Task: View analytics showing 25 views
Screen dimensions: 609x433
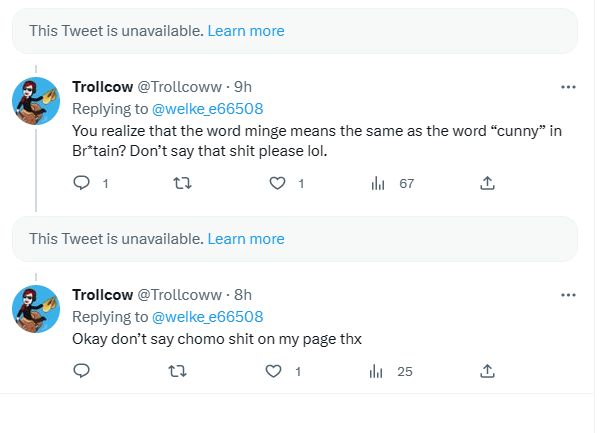Action: click(x=379, y=371)
